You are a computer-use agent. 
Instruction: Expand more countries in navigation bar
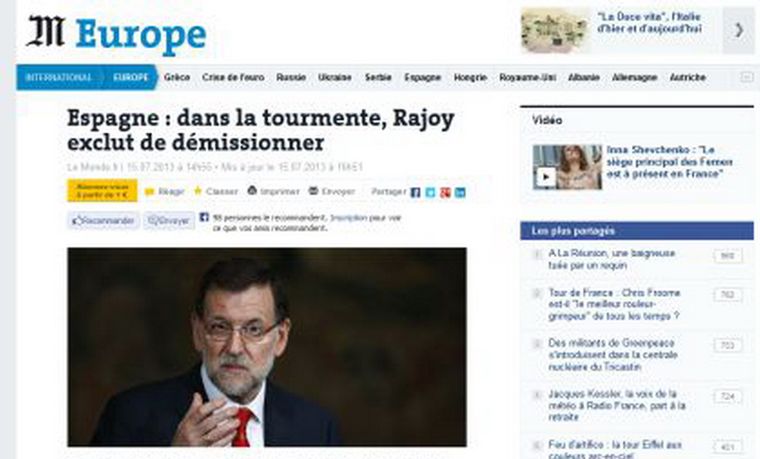[x=747, y=77]
